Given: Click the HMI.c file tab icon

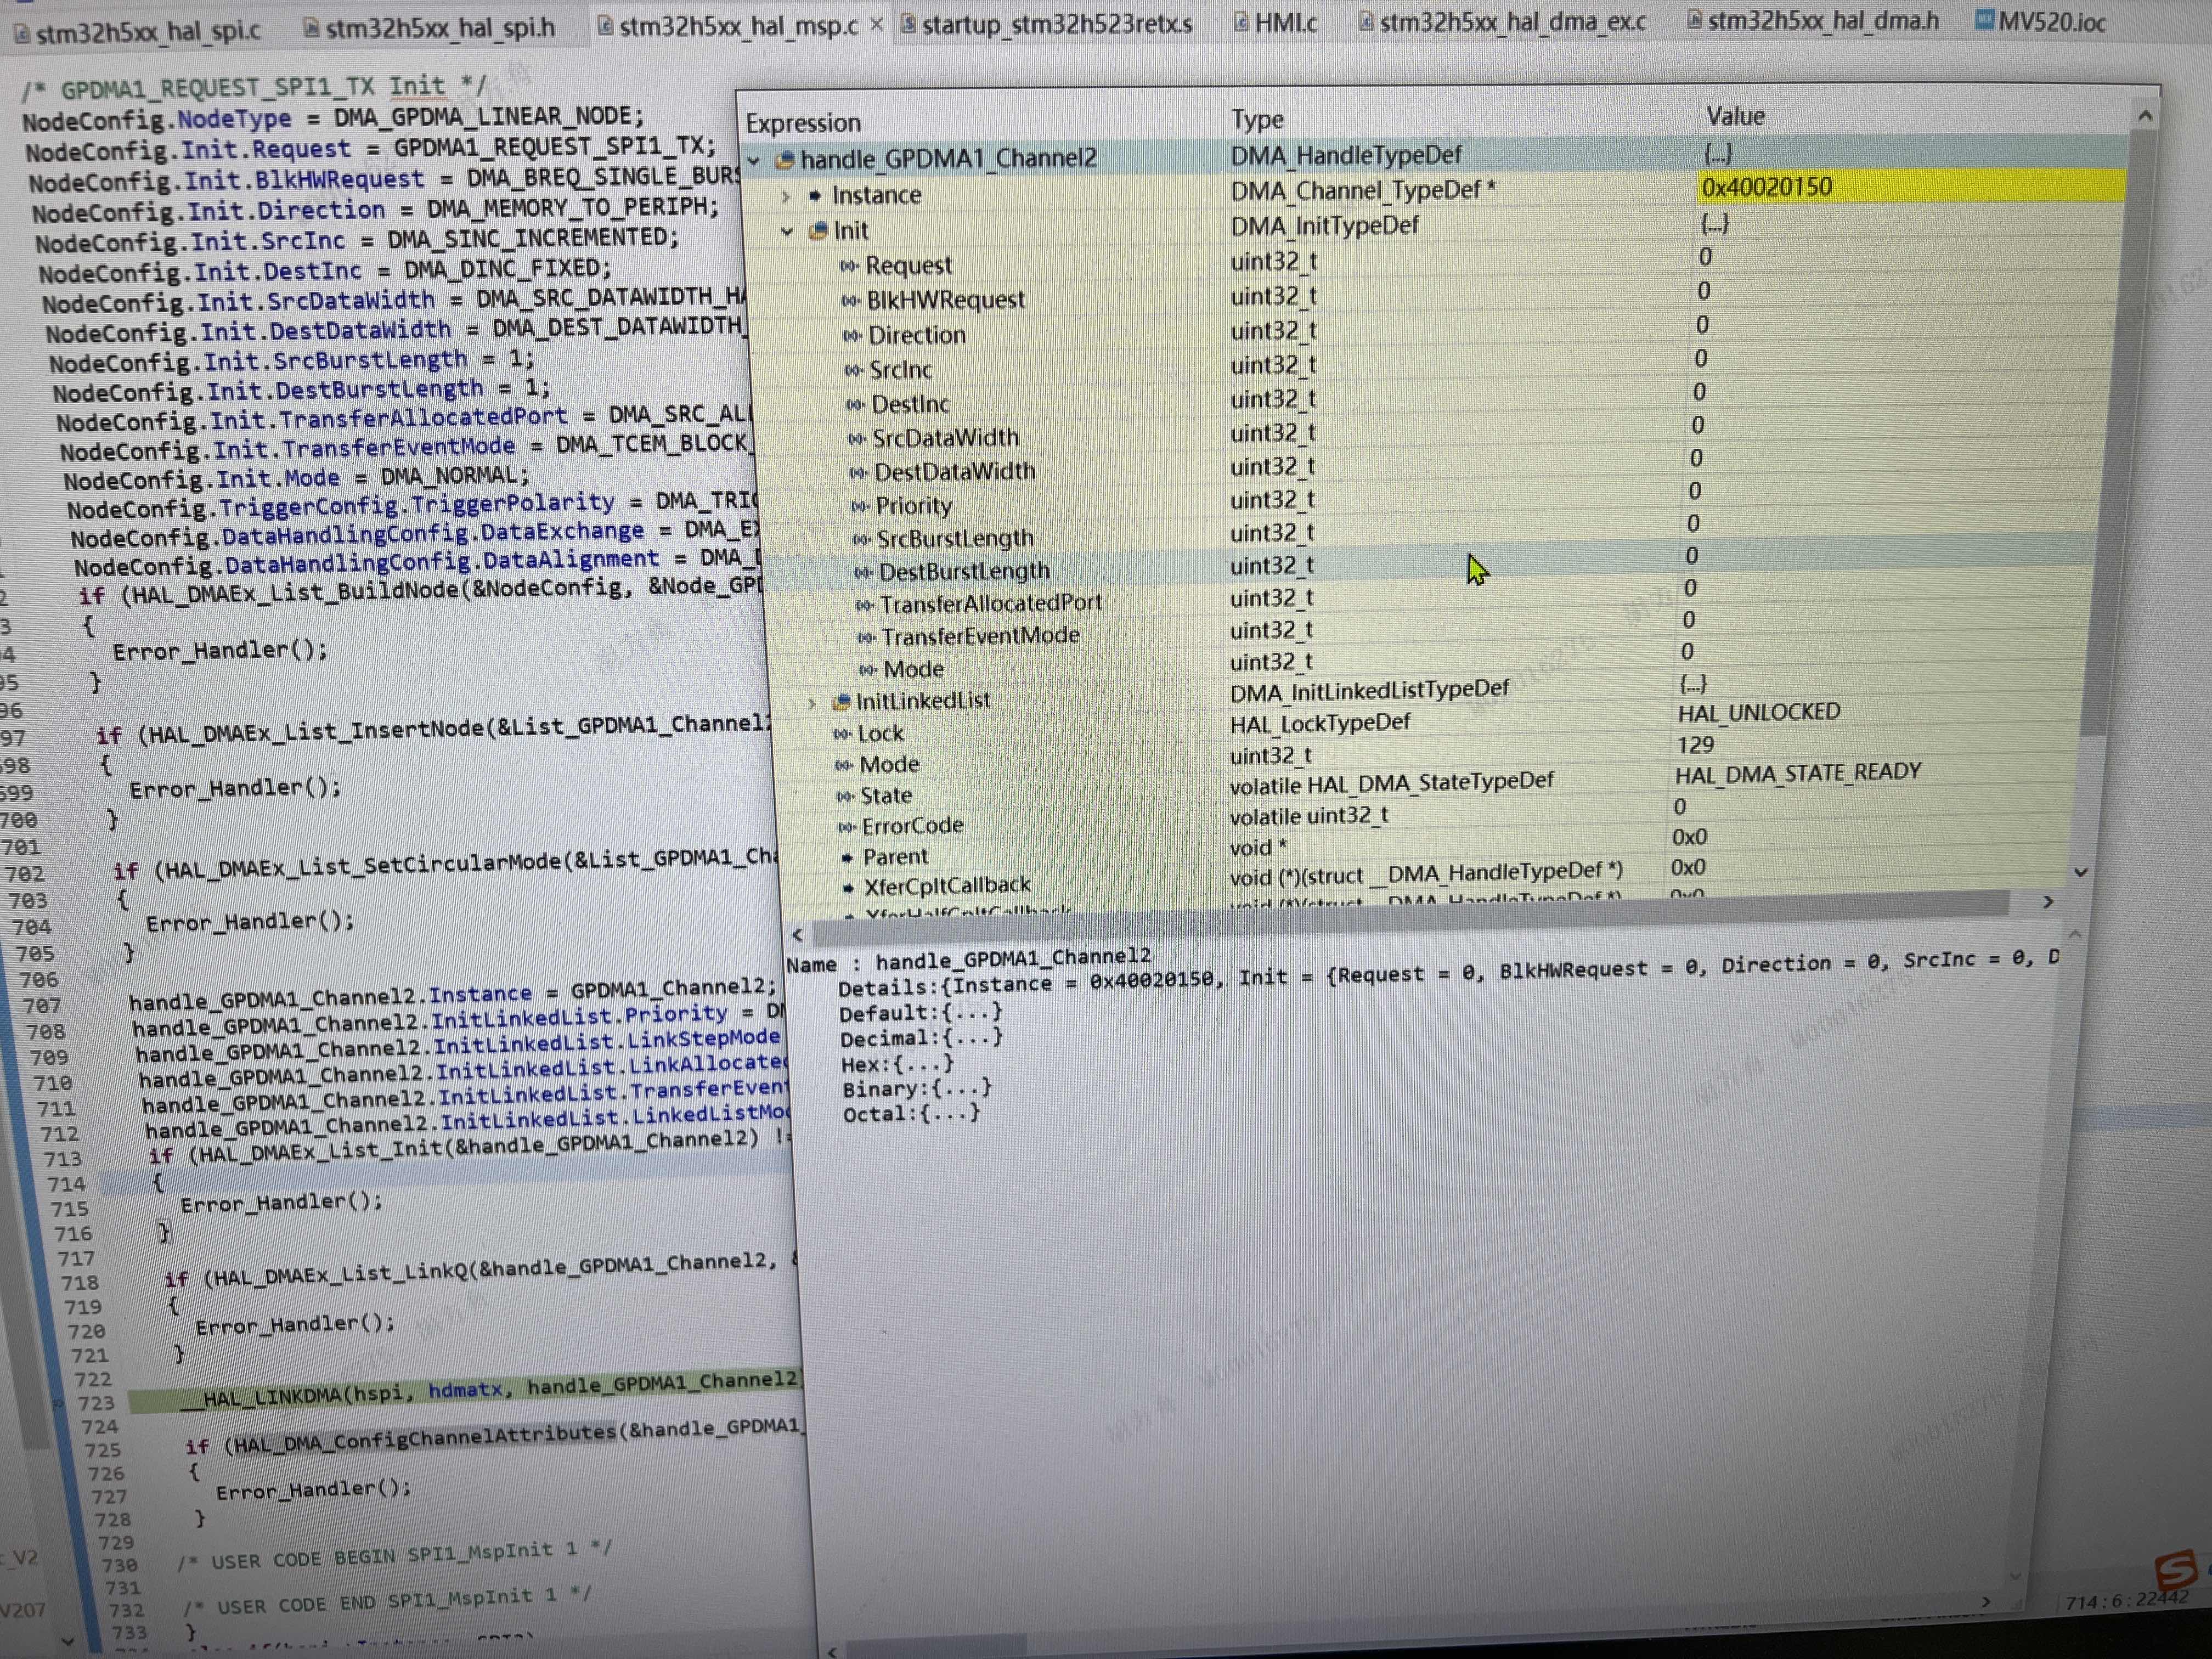Looking at the screenshot, I should point(1241,22).
